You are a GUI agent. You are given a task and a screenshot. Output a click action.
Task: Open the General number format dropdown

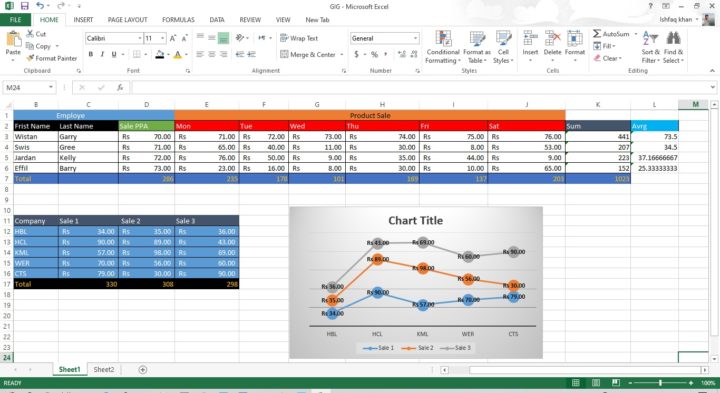click(416, 39)
